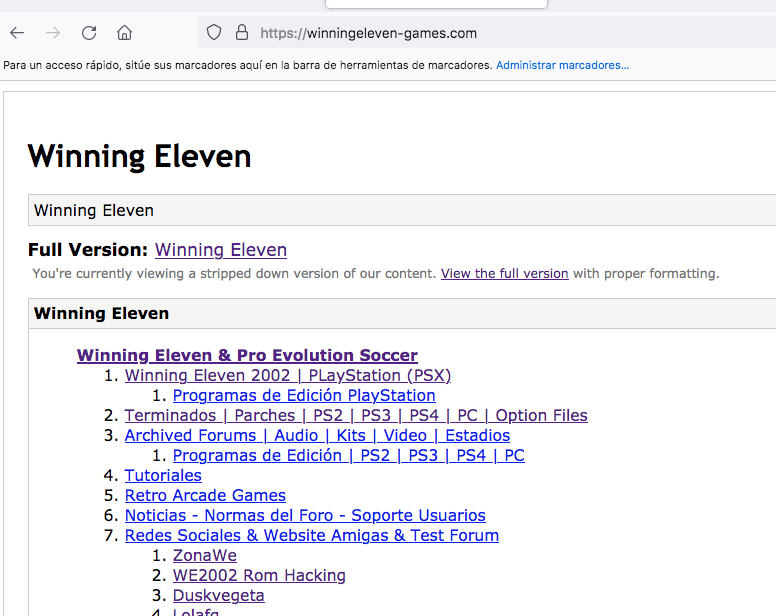Click the bold Winning Eleven section header

tap(101, 313)
